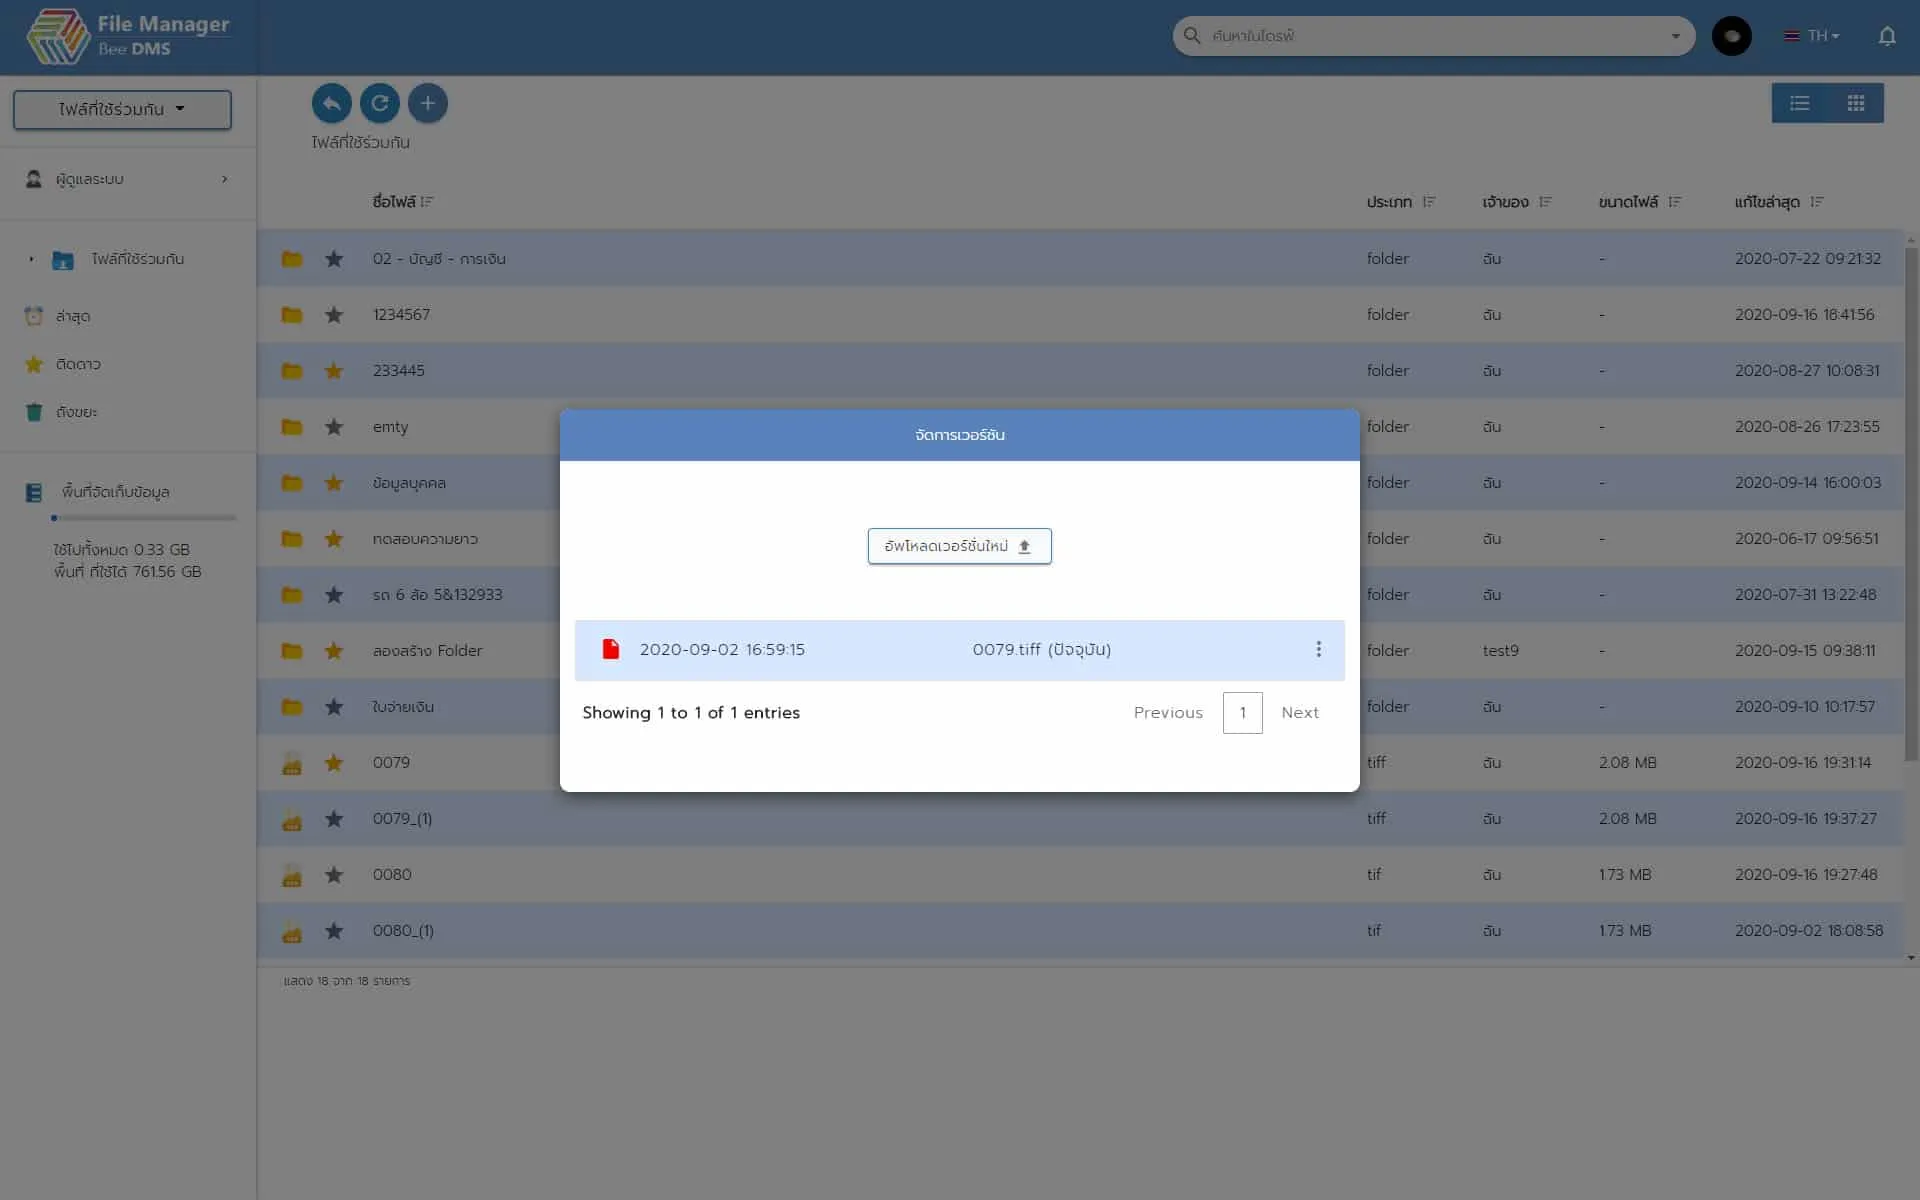Open the ไฟล์ที่ใช้ร่วมกัน dropdown button
The height and width of the screenshot is (1200, 1920).
[x=122, y=109]
